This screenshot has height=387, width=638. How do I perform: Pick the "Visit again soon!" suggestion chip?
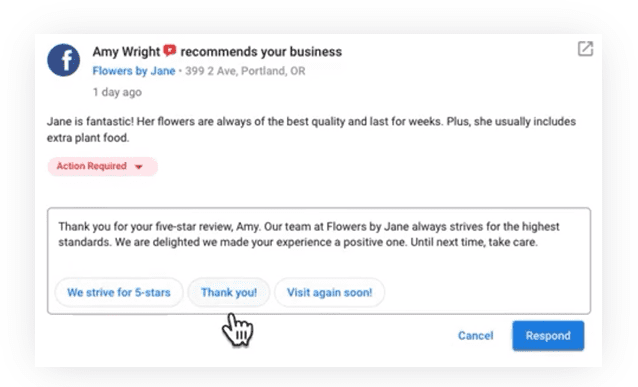coord(330,292)
